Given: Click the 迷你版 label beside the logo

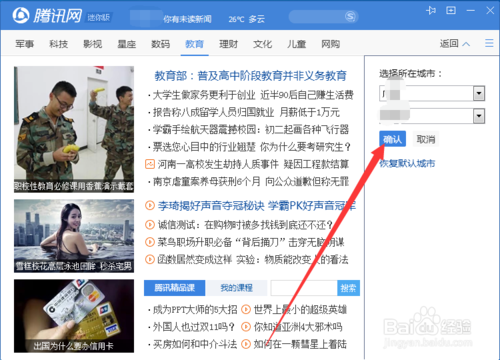Looking at the screenshot, I should 99,17.
